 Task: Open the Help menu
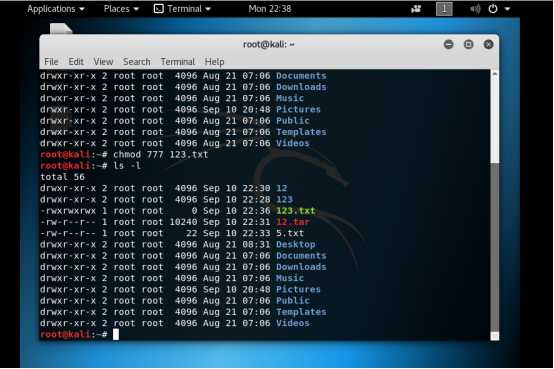tap(214, 62)
